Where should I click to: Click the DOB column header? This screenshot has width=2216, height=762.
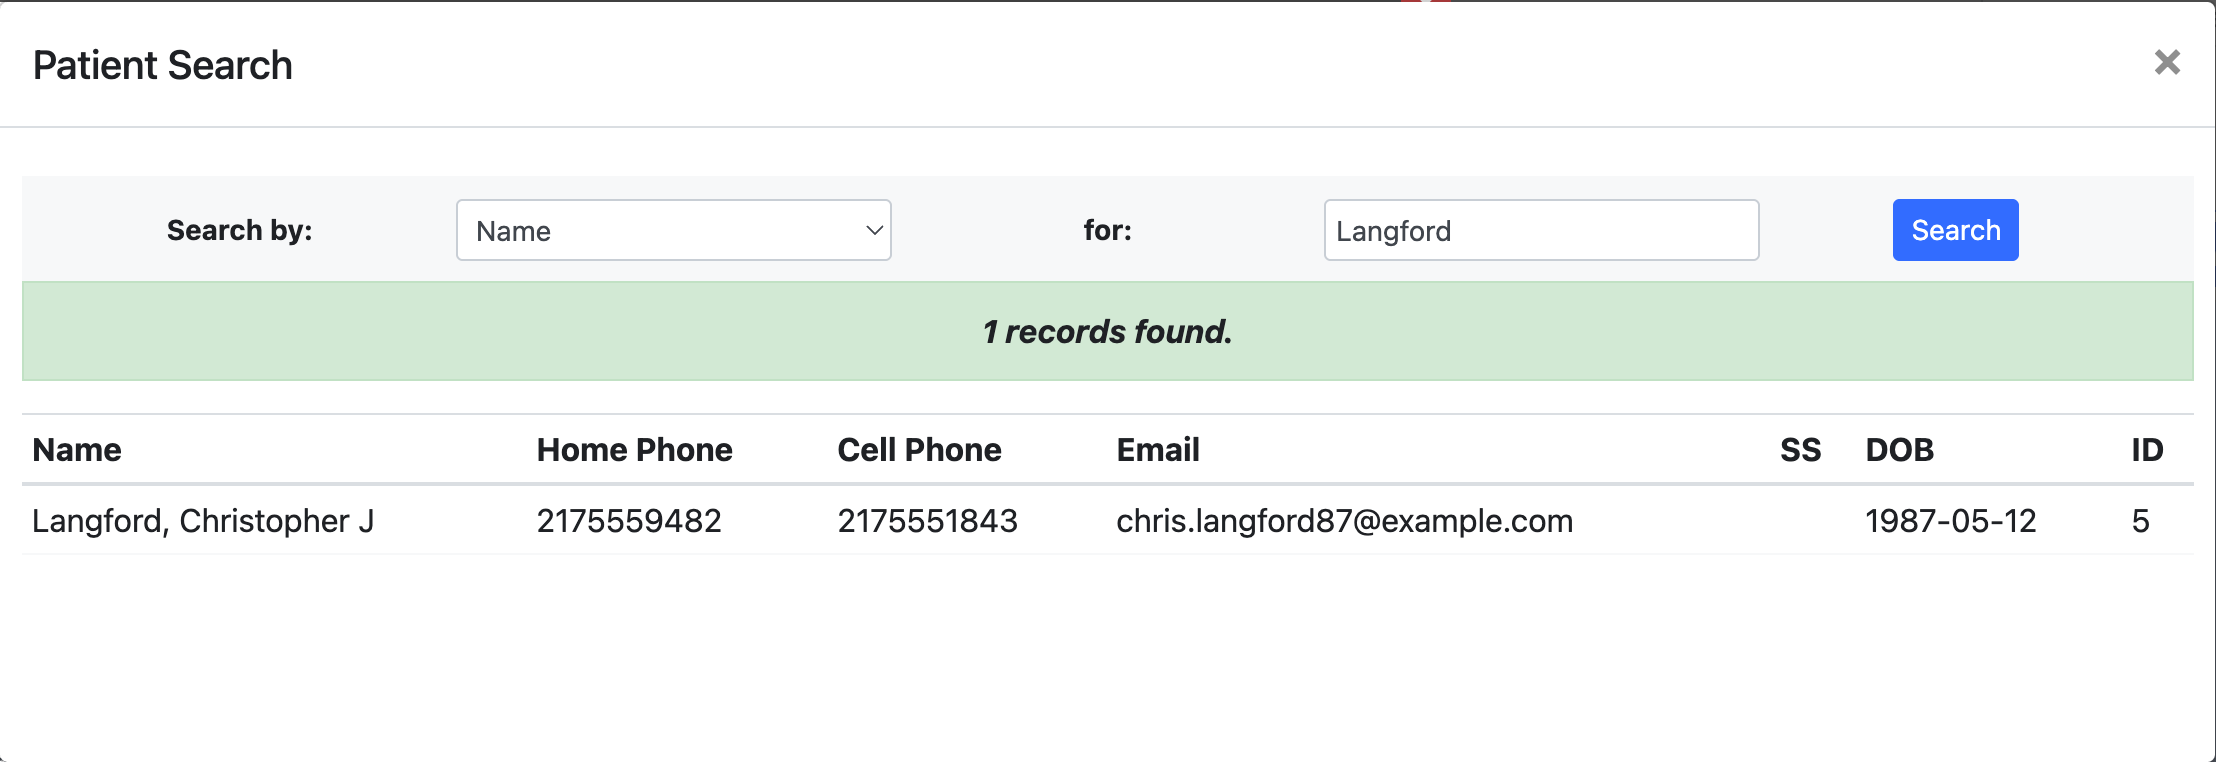tap(1899, 450)
